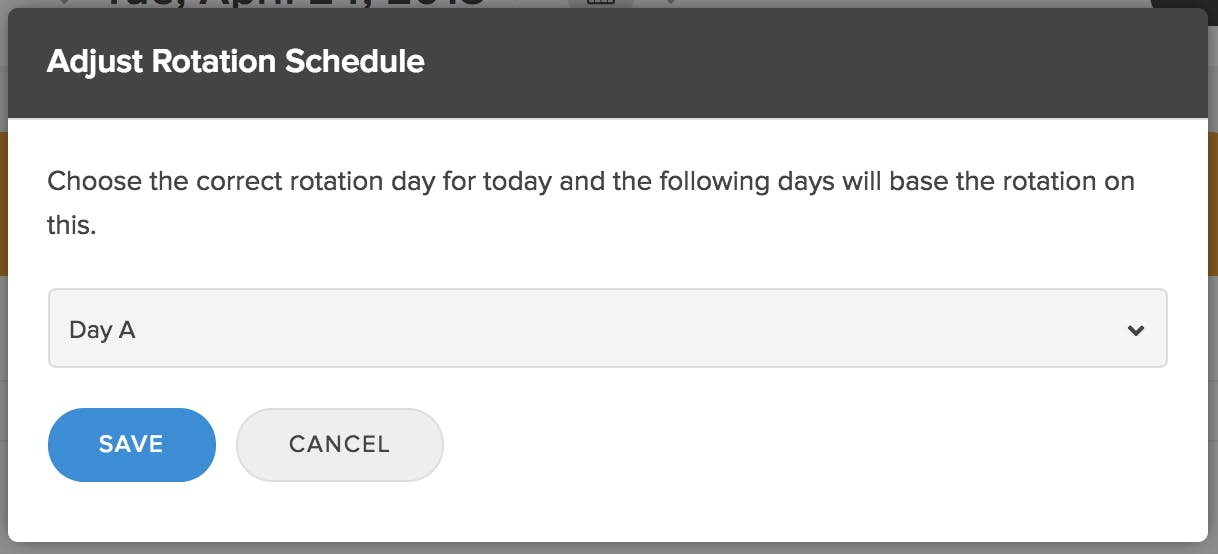Click the small arrow right of the calendar icon
1218x554 pixels.
[669, 2]
